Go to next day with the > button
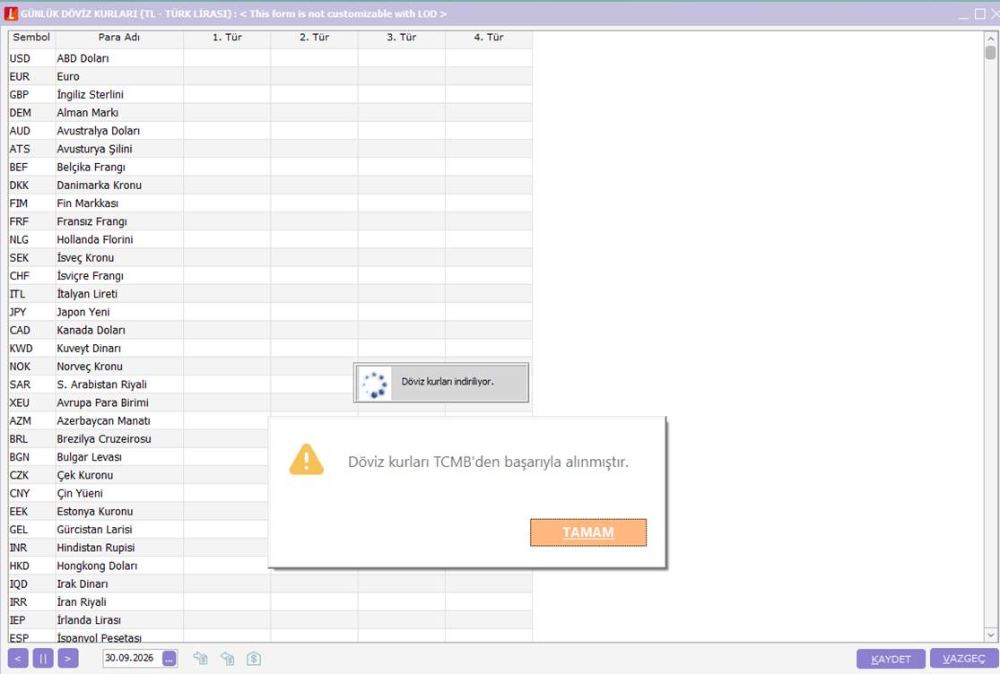1000x674 pixels. tap(68, 659)
